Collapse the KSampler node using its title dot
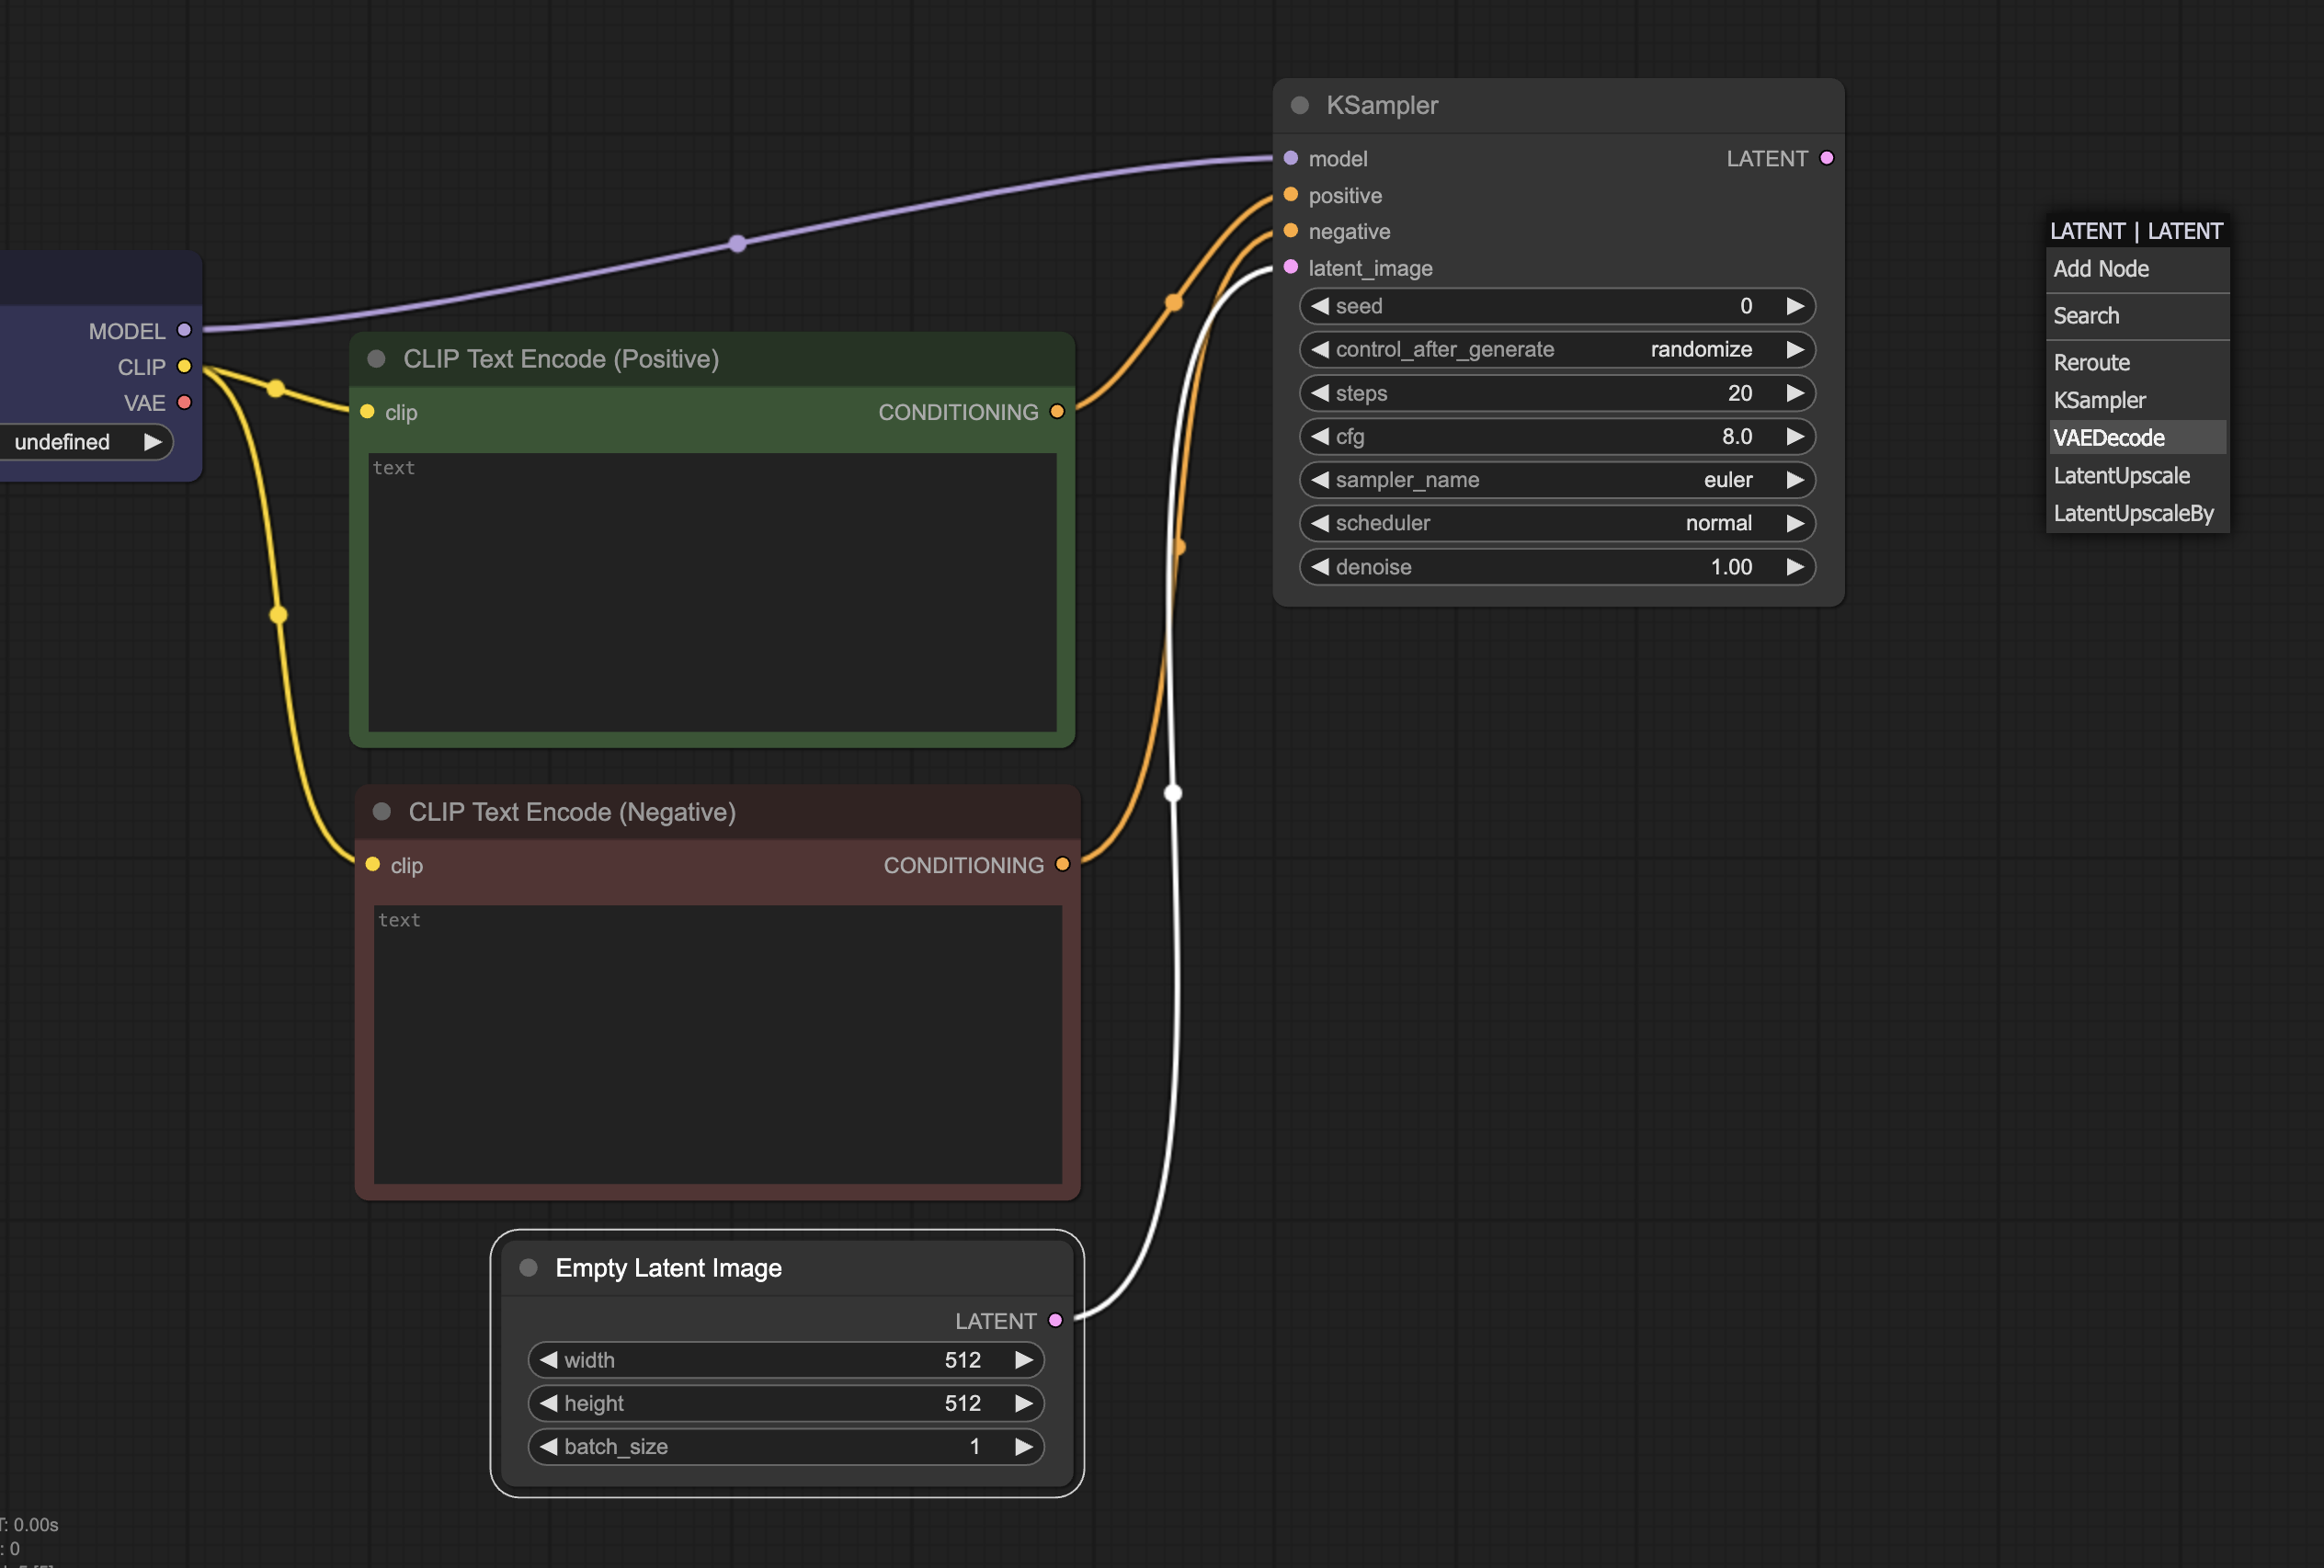The height and width of the screenshot is (1568, 2324). tap(1300, 105)
